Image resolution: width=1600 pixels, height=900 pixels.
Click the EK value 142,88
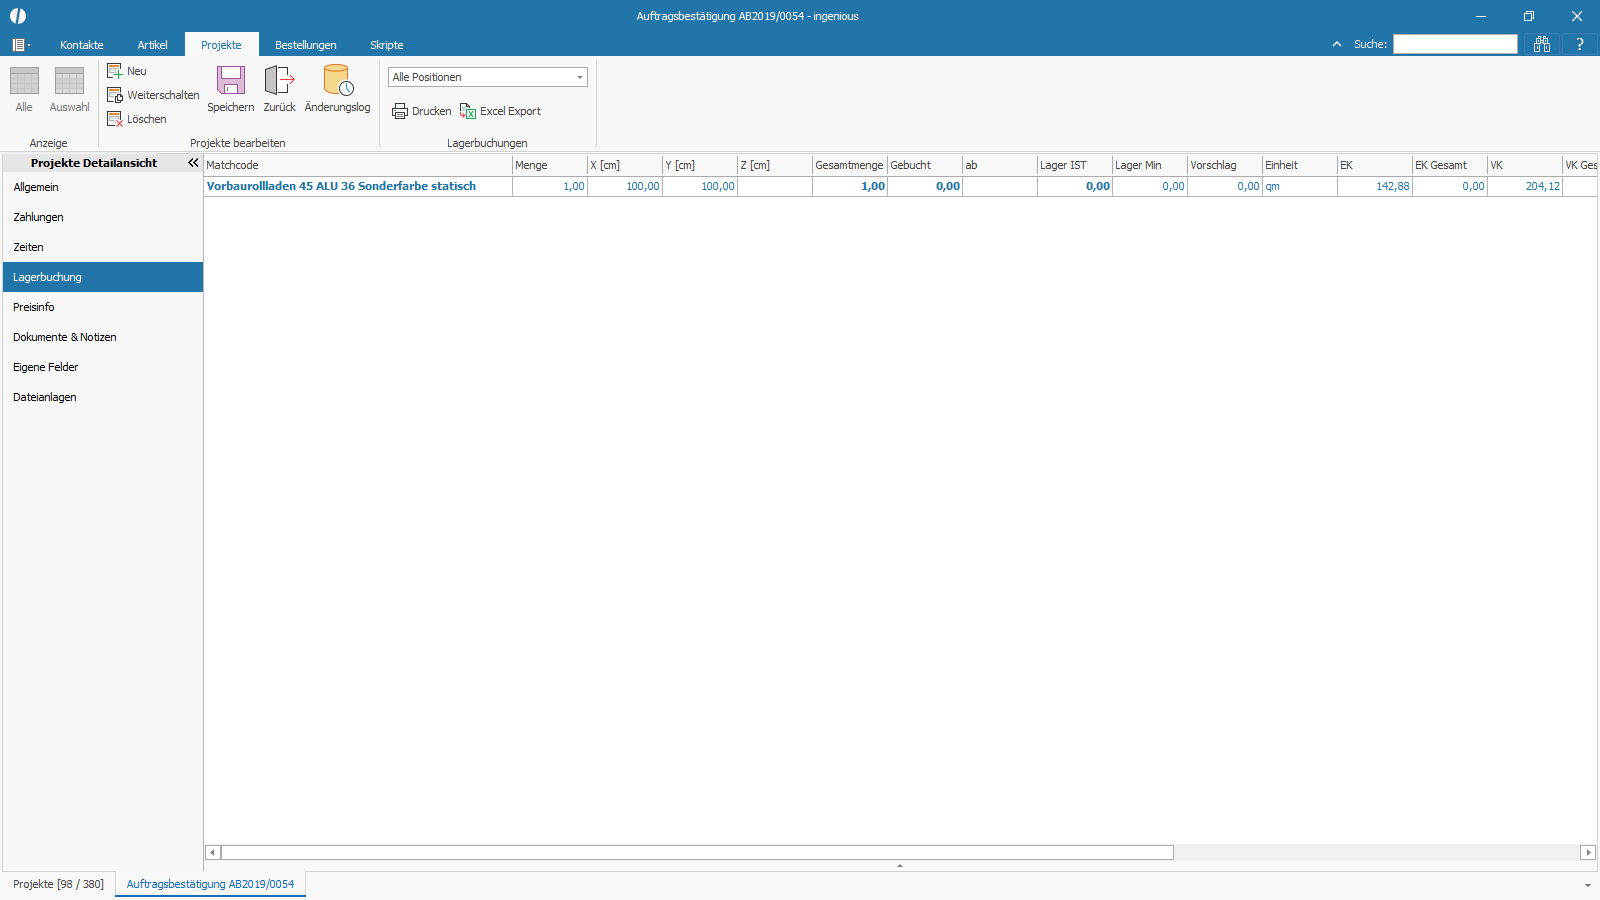click(1375, 186)
